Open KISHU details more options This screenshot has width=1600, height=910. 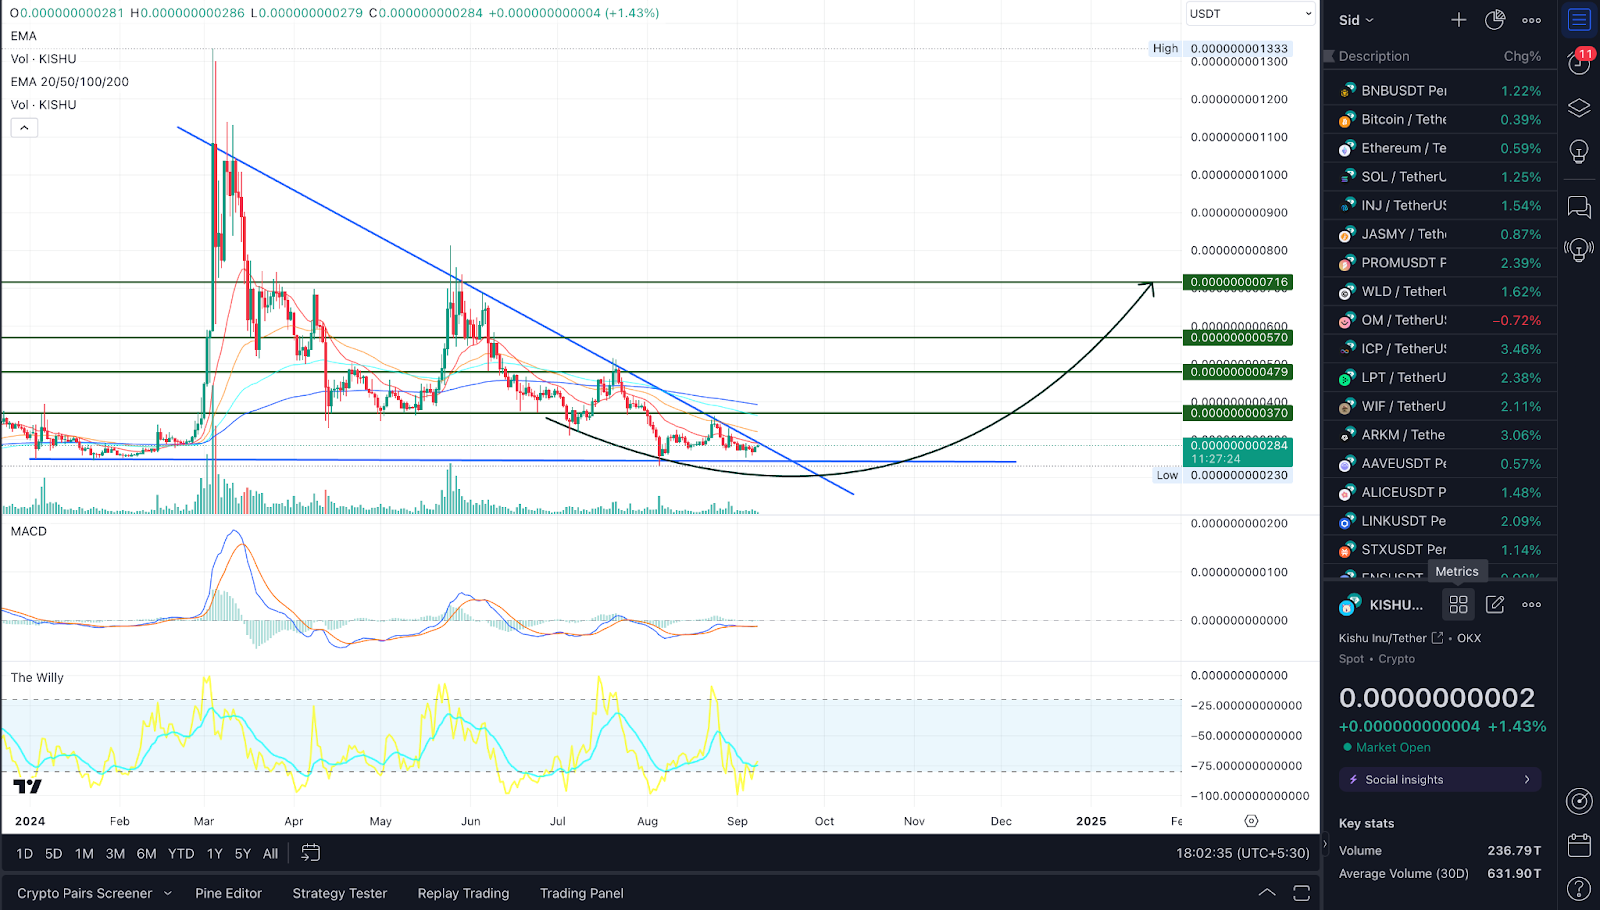(1531, 604)
